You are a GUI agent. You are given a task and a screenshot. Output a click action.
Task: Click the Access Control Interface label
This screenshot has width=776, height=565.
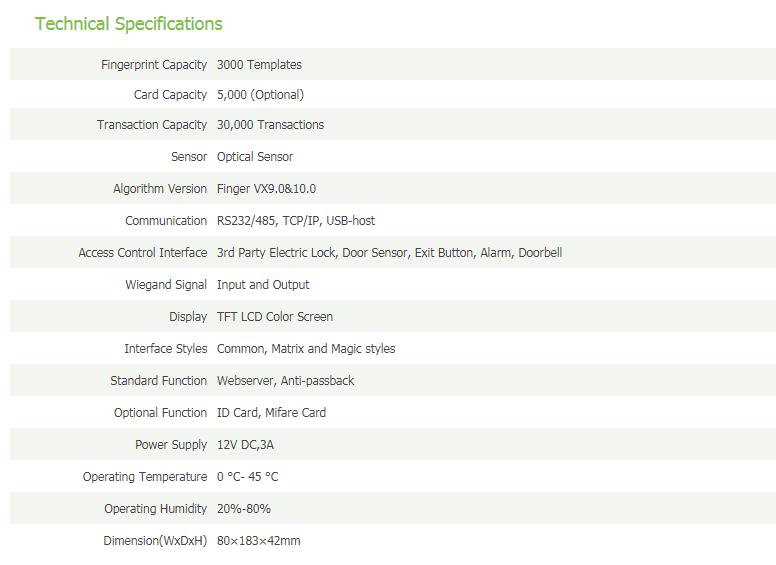[143, 253]
